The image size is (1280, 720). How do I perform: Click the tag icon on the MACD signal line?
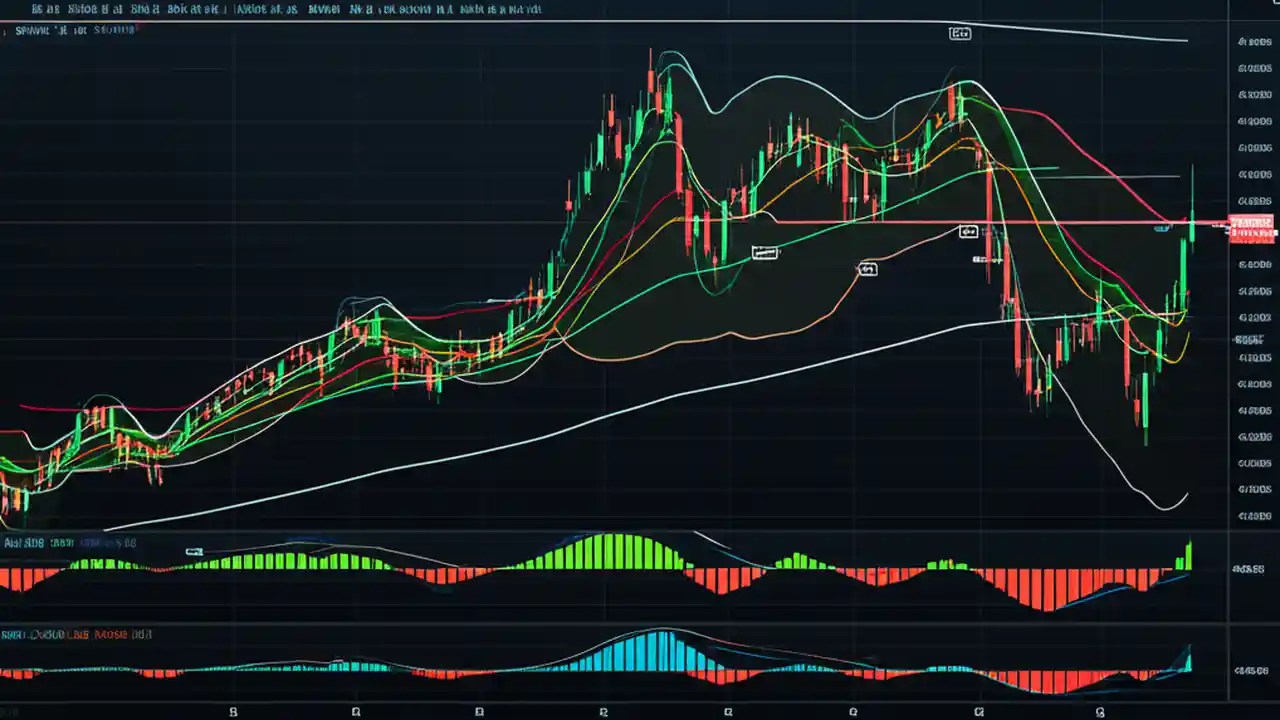tap(195, 551)
